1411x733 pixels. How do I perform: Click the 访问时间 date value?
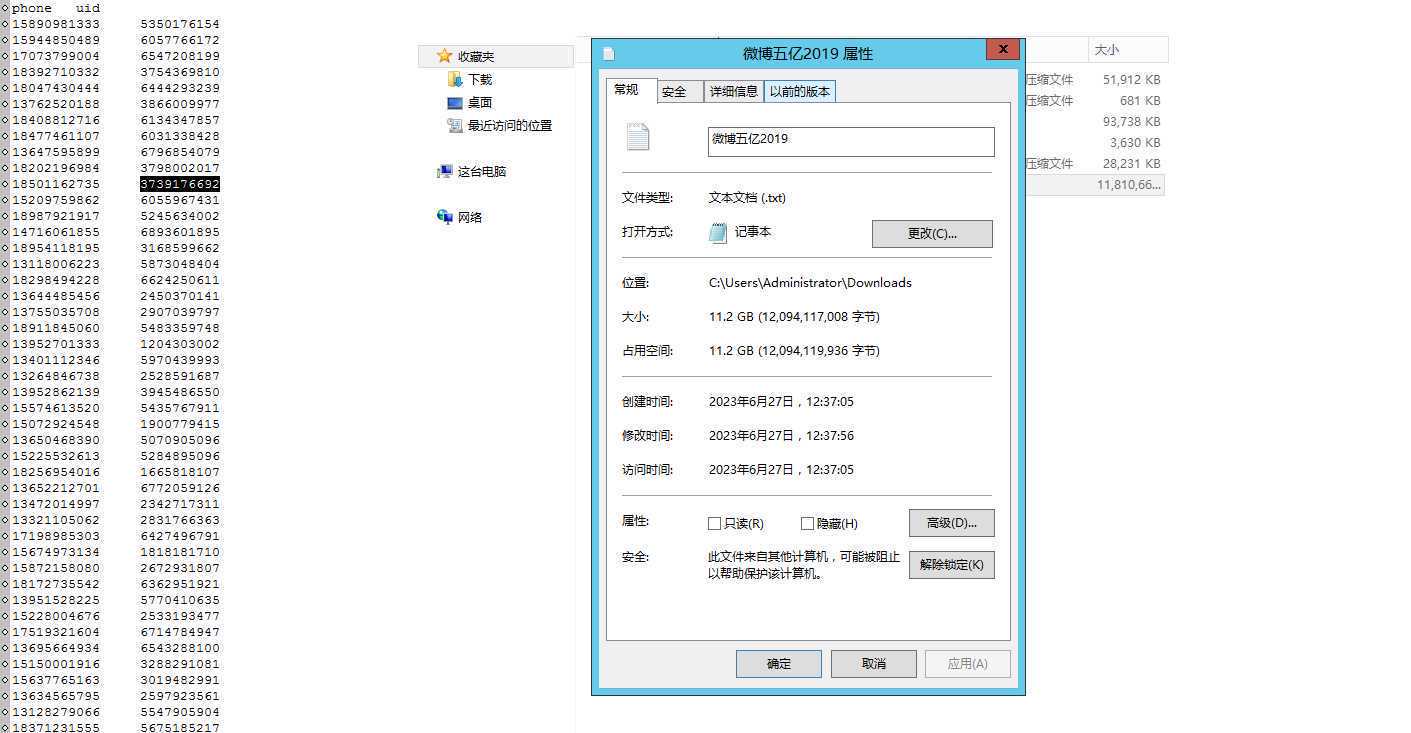[x=781, y=470]
